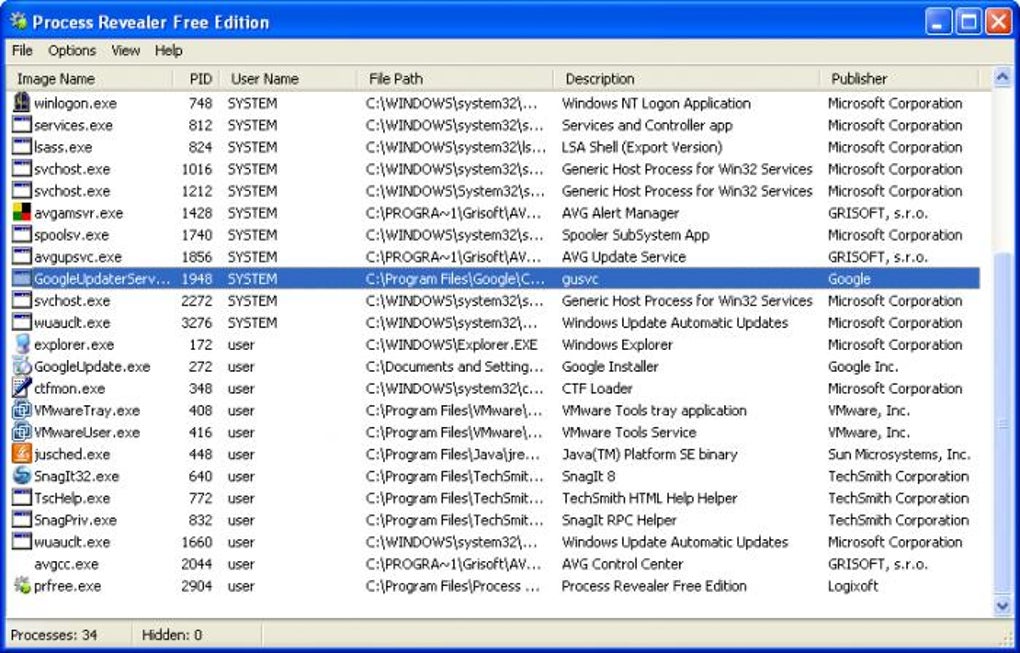Select 'Spooler SubSystem App' description
Image resolution: width=1020 pixels, height=653 pixels.
(x=636, y=235)
